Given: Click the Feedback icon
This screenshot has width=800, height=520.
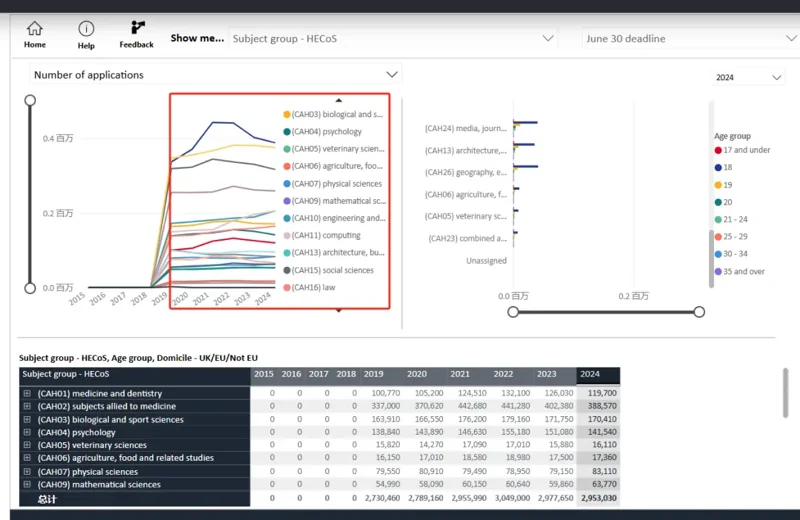Looking at the screenshot, I should pyautogui.click(x=138, y=28).
